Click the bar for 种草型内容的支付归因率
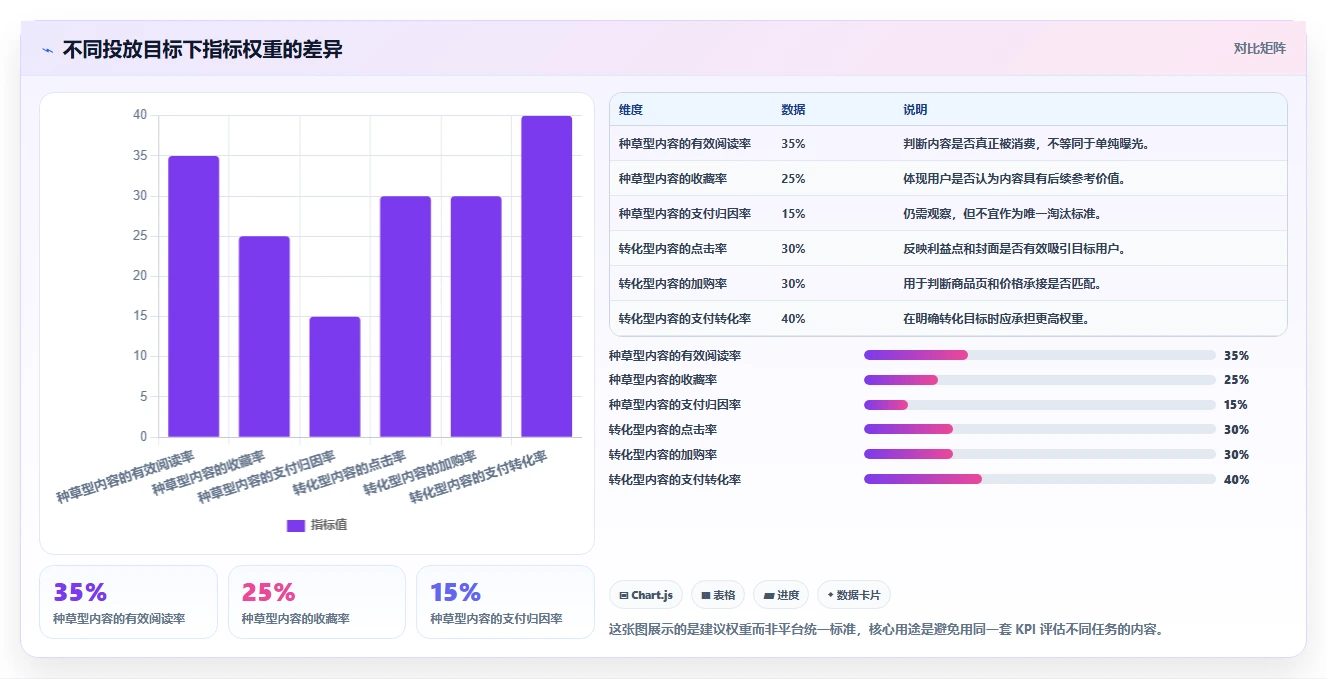This screenshot has height=679, width=1327. pyautogui.click(x=335, y=377)
